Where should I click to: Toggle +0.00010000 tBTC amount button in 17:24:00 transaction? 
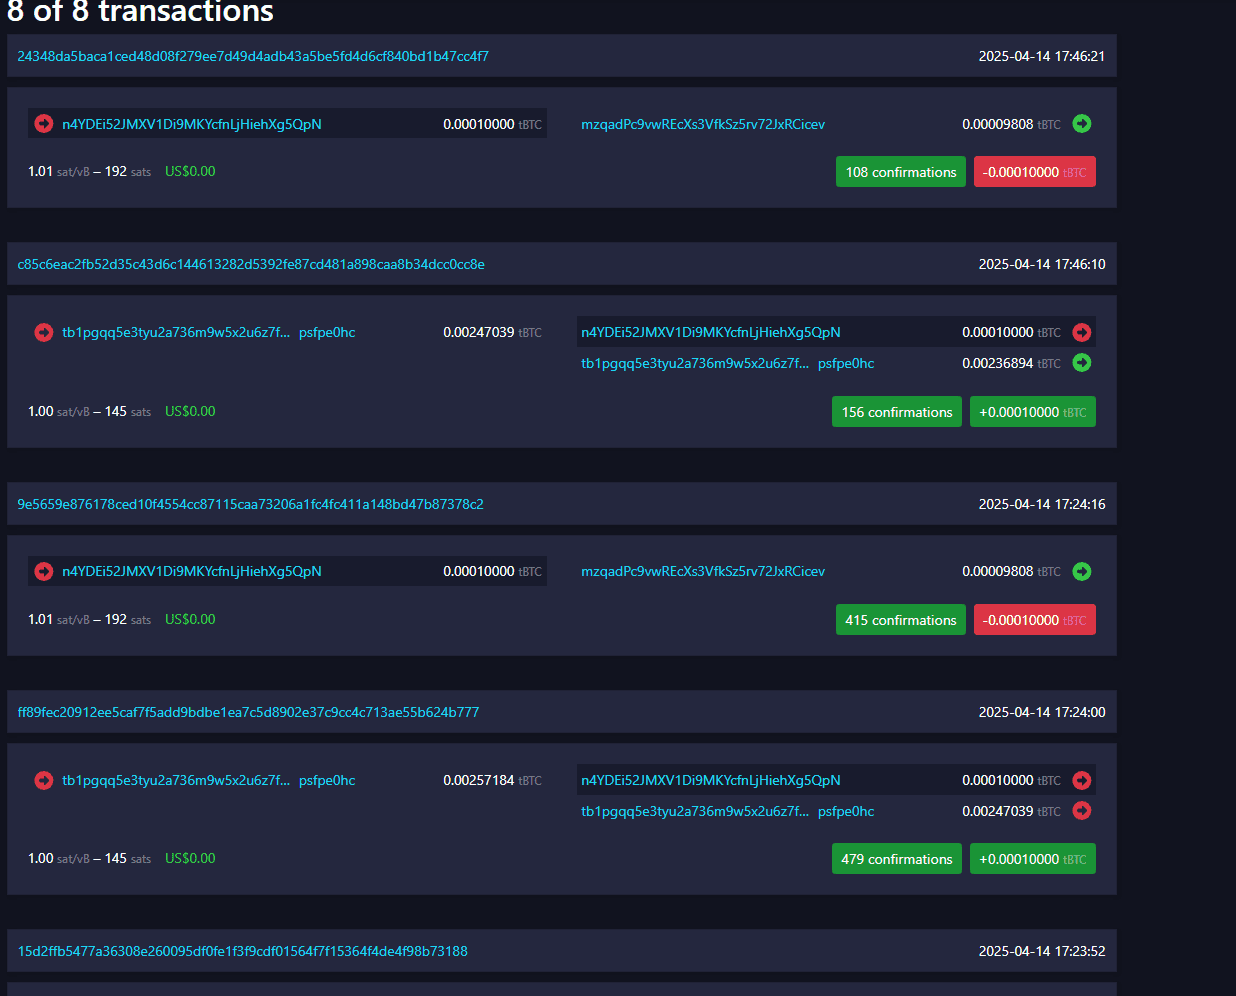click(1033, 859)
